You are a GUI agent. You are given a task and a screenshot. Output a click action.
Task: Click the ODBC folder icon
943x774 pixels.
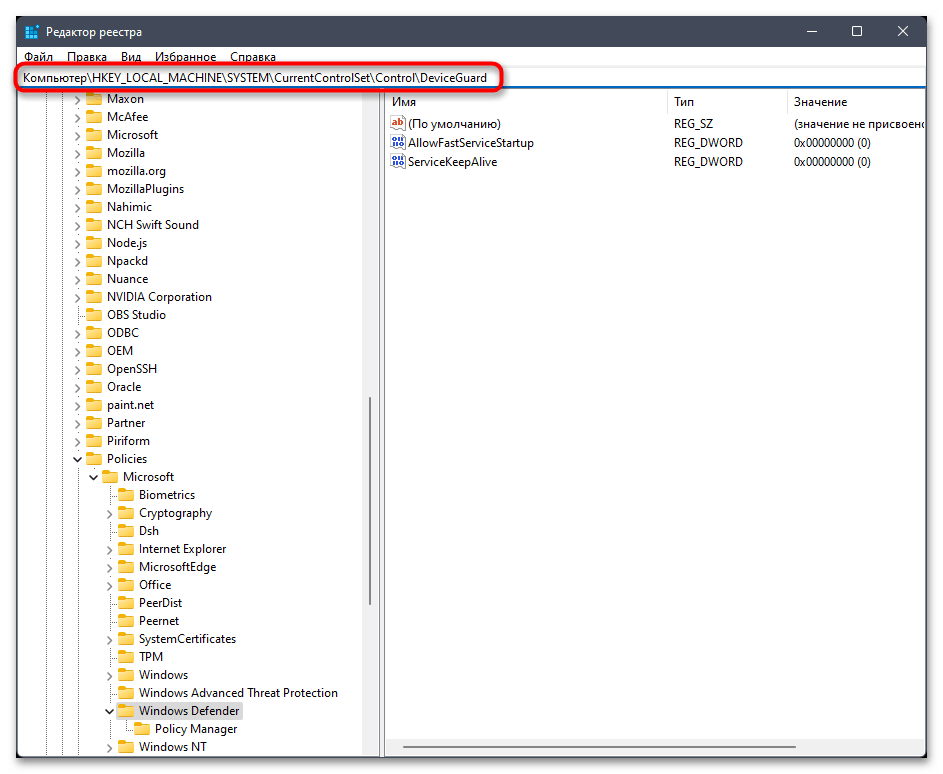(94, 333)
